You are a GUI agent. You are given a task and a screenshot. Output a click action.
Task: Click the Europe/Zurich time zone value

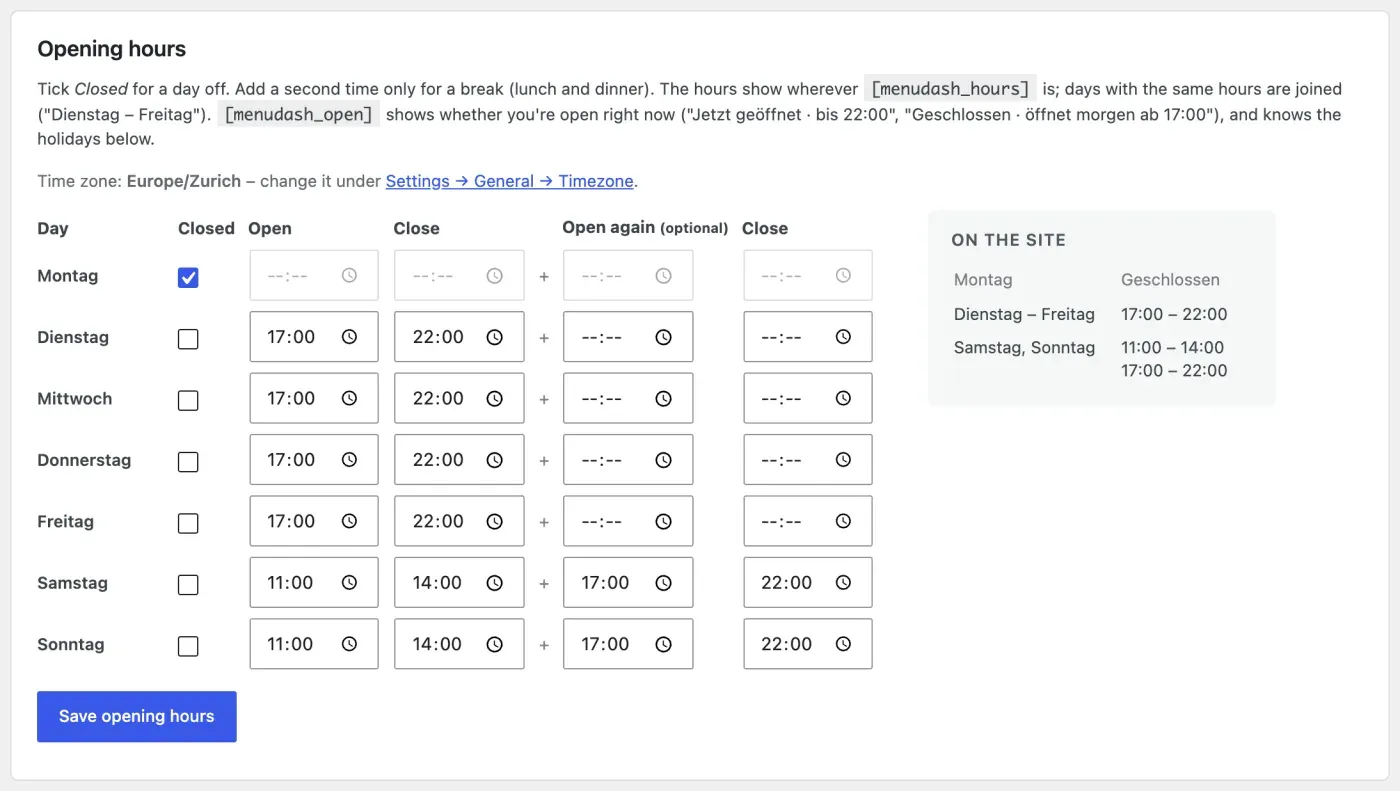pyautogui.click(x=184, y=181)
